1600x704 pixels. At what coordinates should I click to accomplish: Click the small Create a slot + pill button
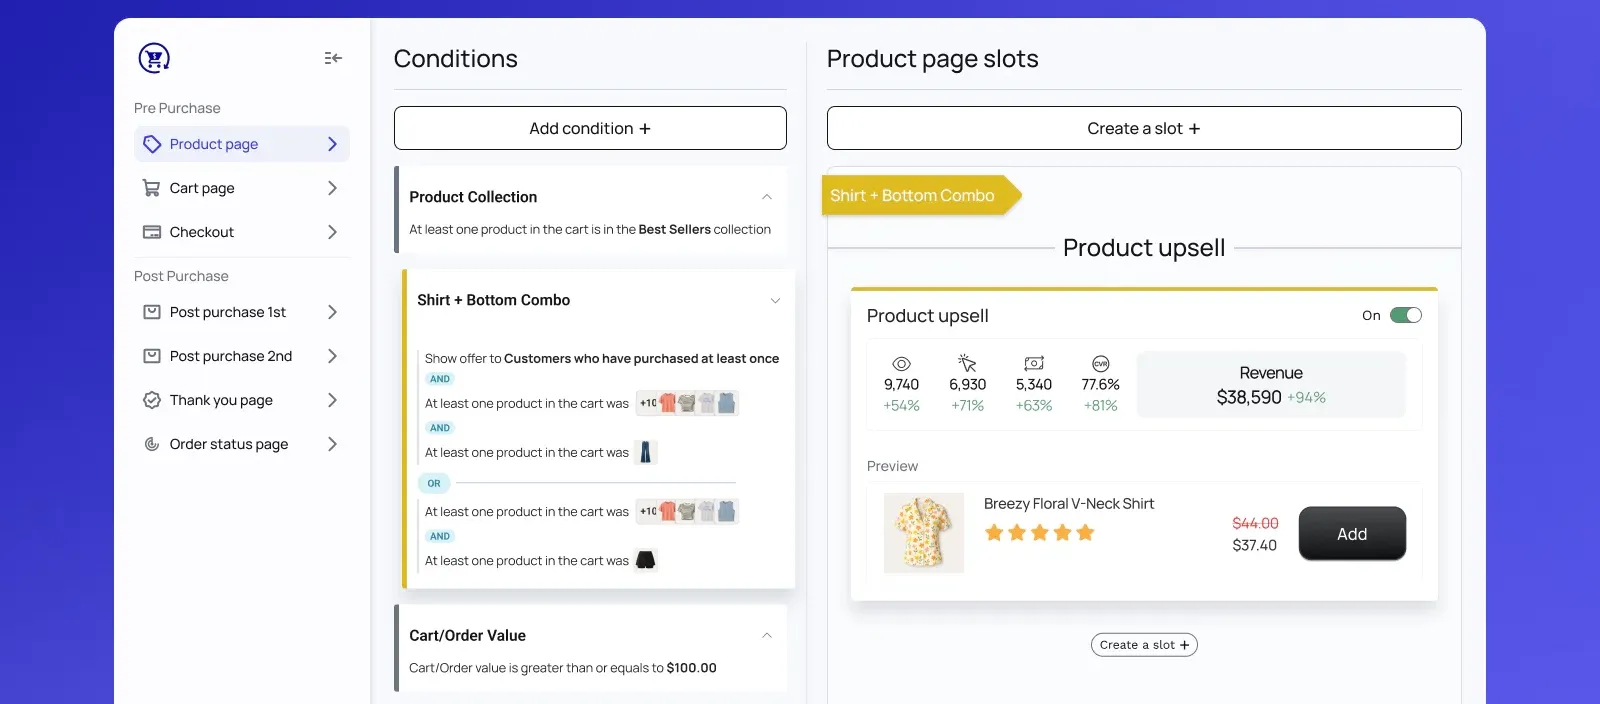pos(1144,645)
